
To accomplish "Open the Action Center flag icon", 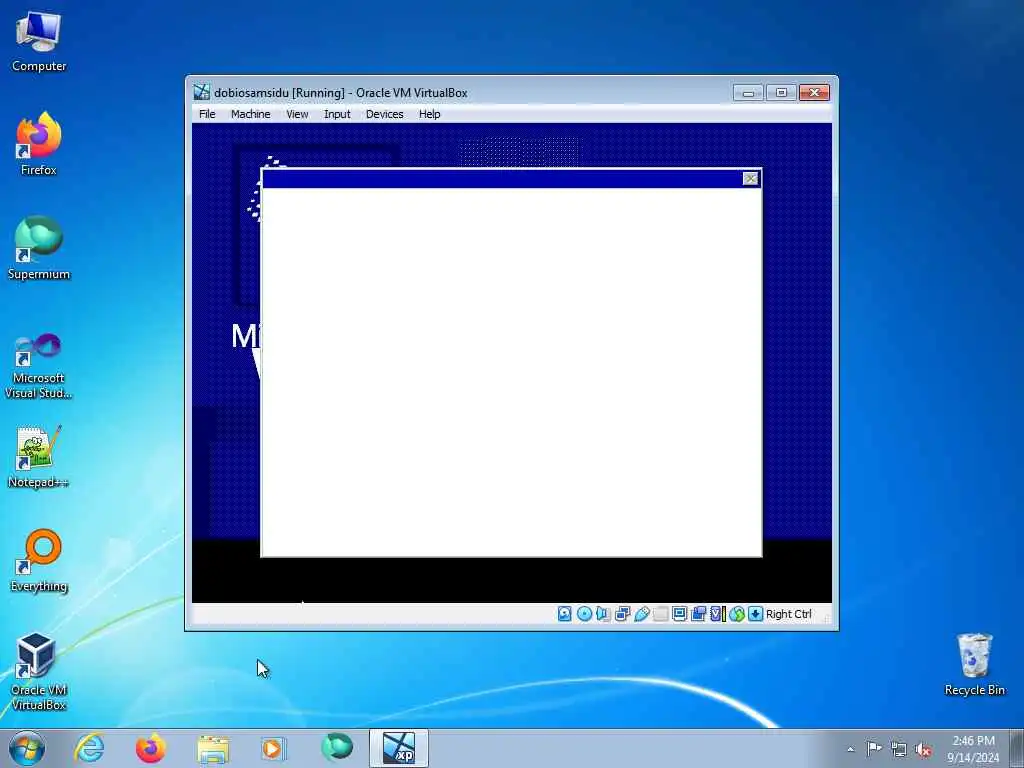I will point(874,748).
